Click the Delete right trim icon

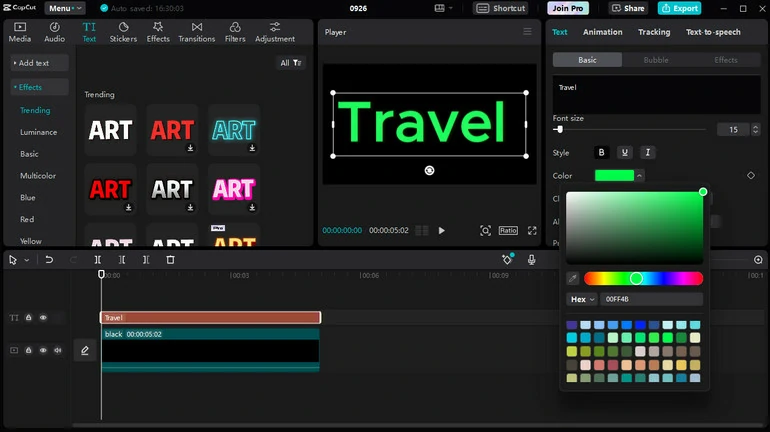click(146, 260)
